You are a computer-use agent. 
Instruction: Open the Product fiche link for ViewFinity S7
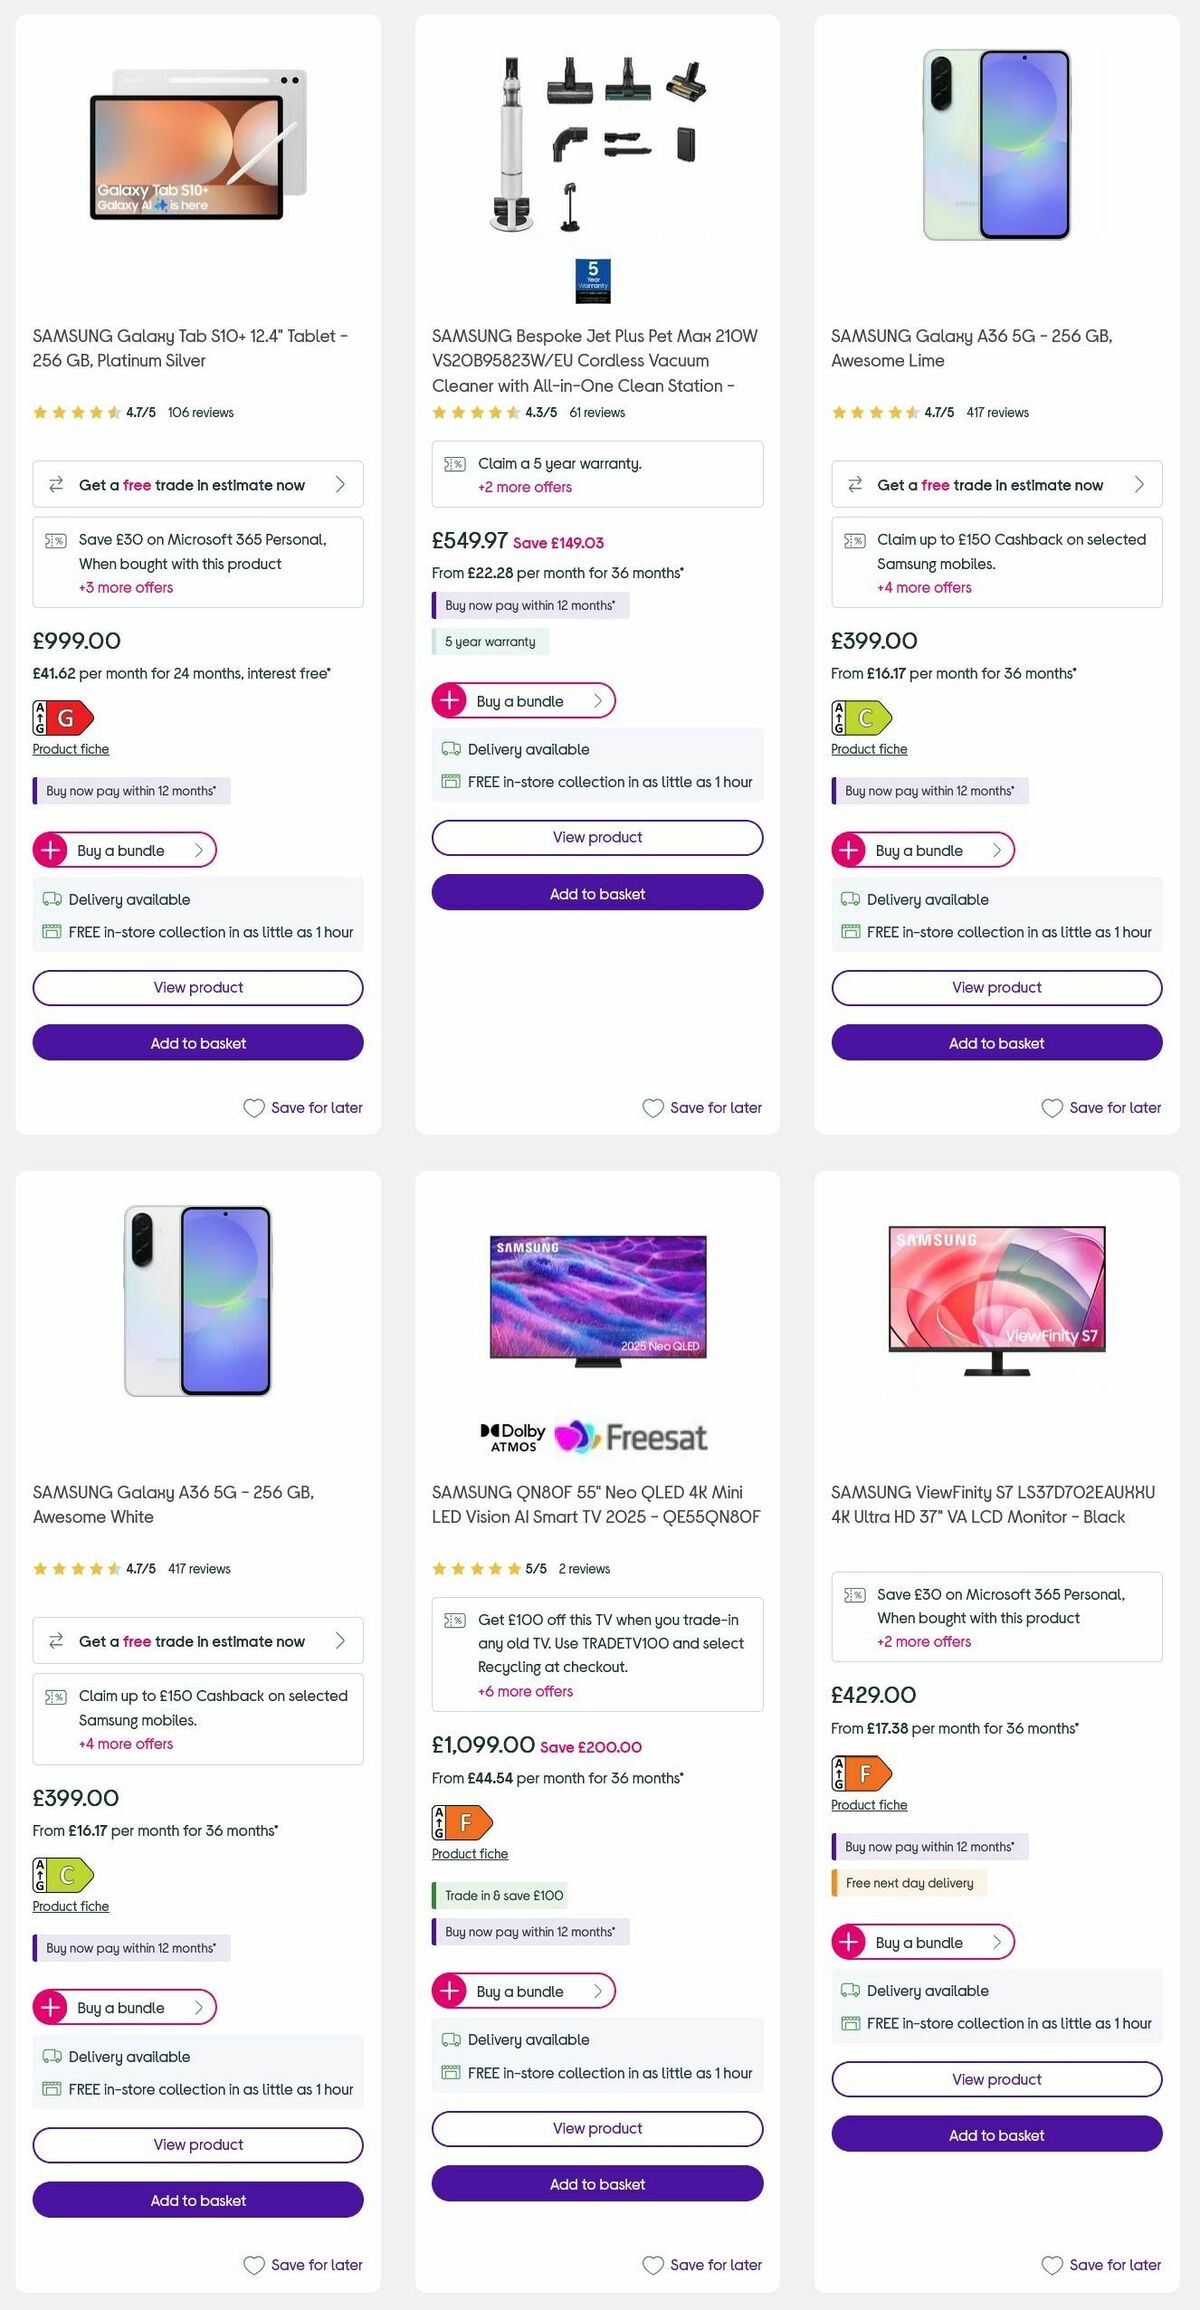[x=868, y=1804]
